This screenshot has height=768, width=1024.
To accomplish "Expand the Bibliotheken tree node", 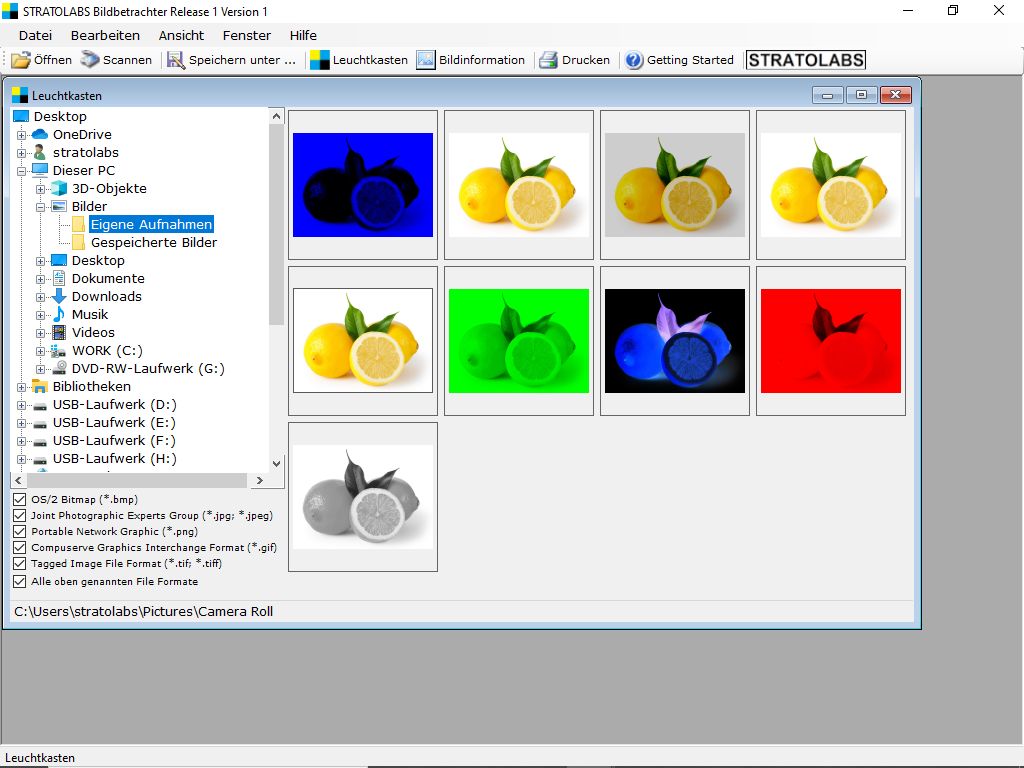I will (22, 387).
